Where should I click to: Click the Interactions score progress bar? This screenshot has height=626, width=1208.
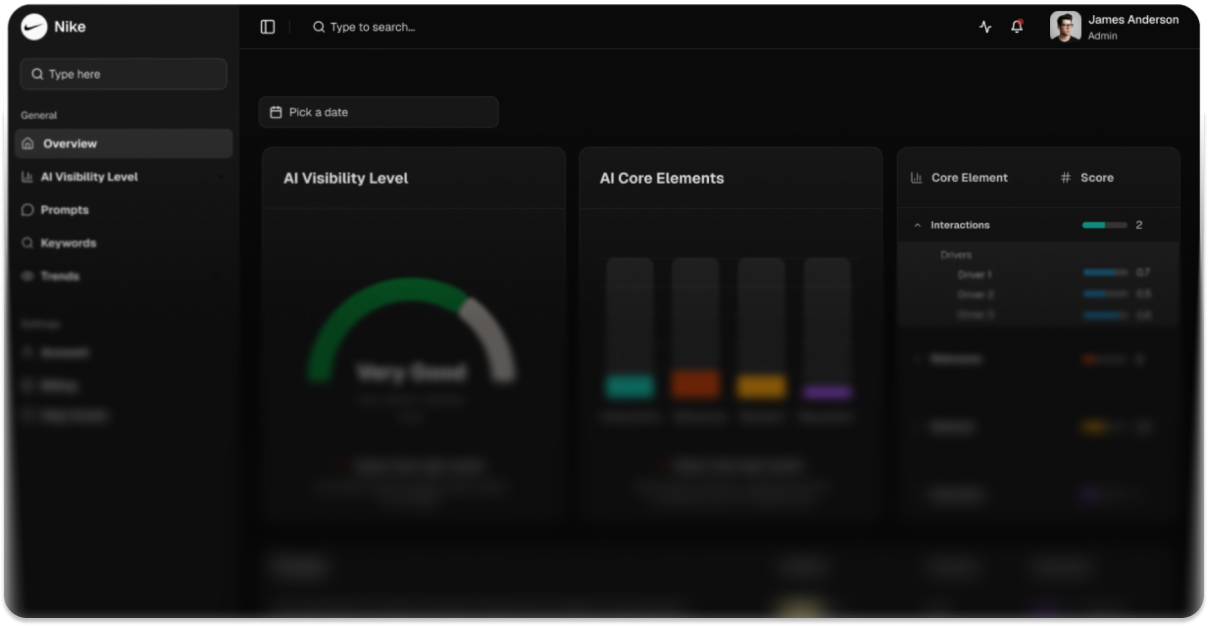[x=1104, y=225]
